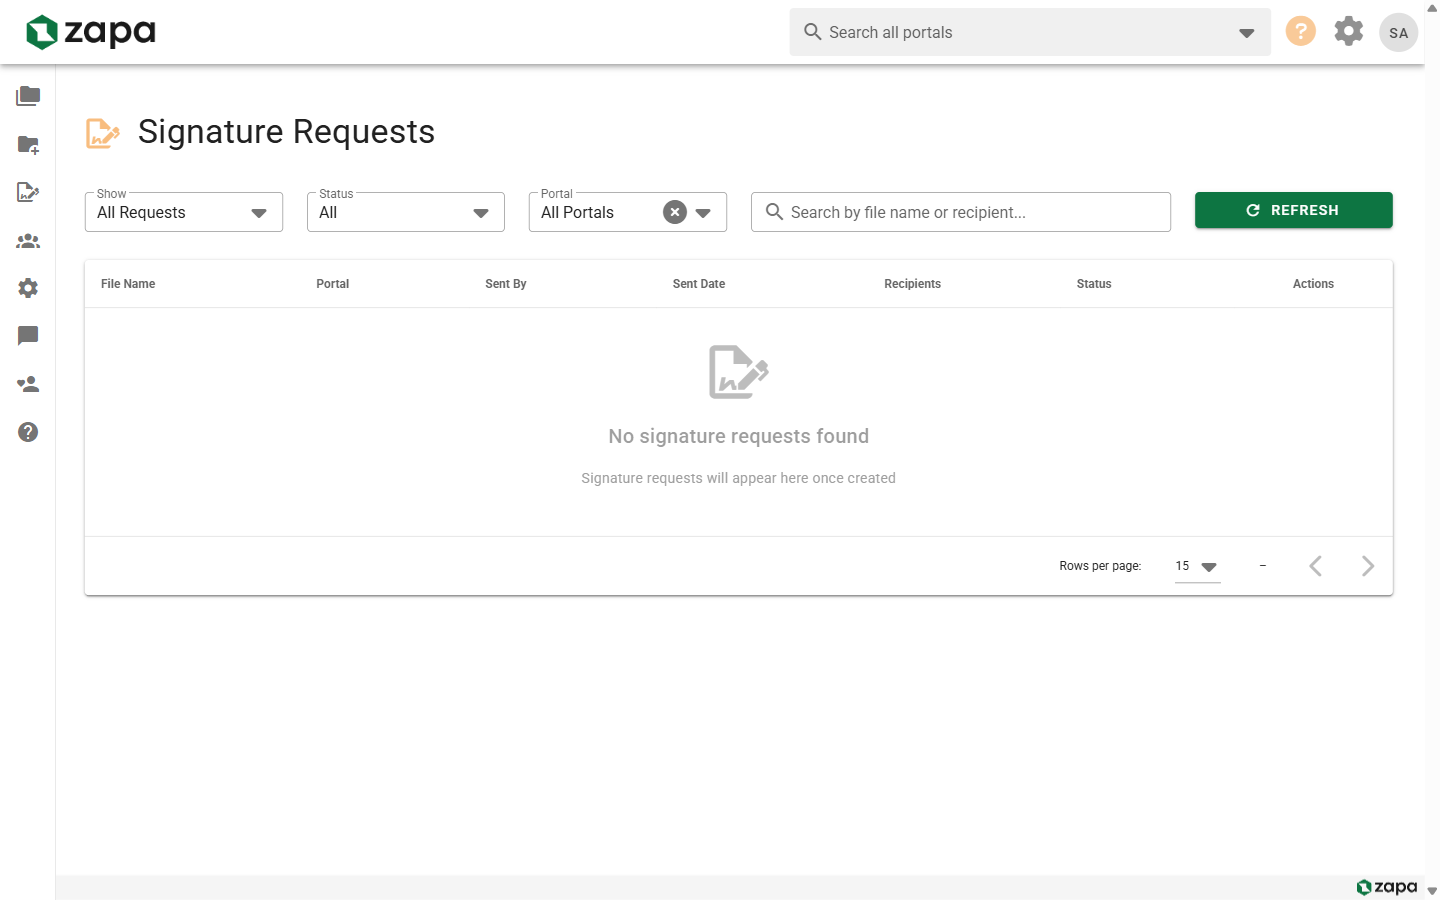Open the sidebar help question mark icon
1440x900 pixels.
coord(28,432)
